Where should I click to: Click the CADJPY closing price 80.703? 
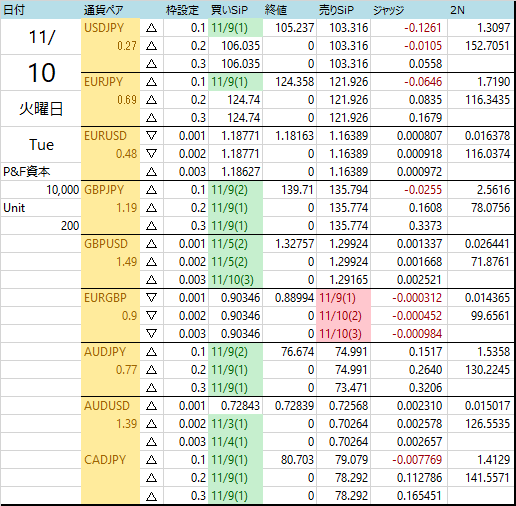click(290, 460)
